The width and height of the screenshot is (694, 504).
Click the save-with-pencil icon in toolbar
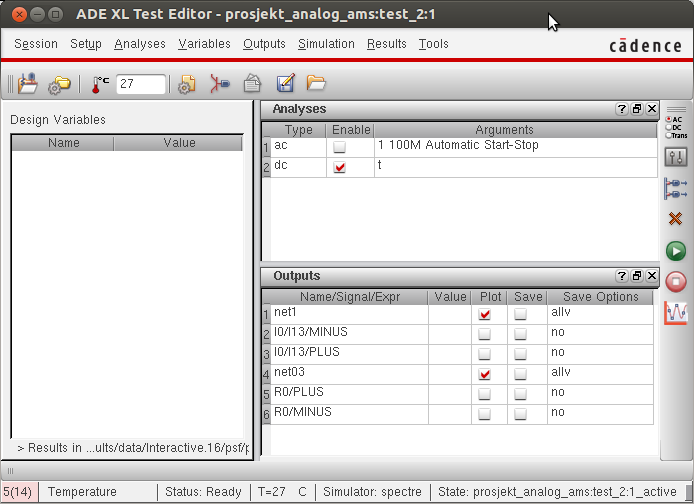point(285,83)
